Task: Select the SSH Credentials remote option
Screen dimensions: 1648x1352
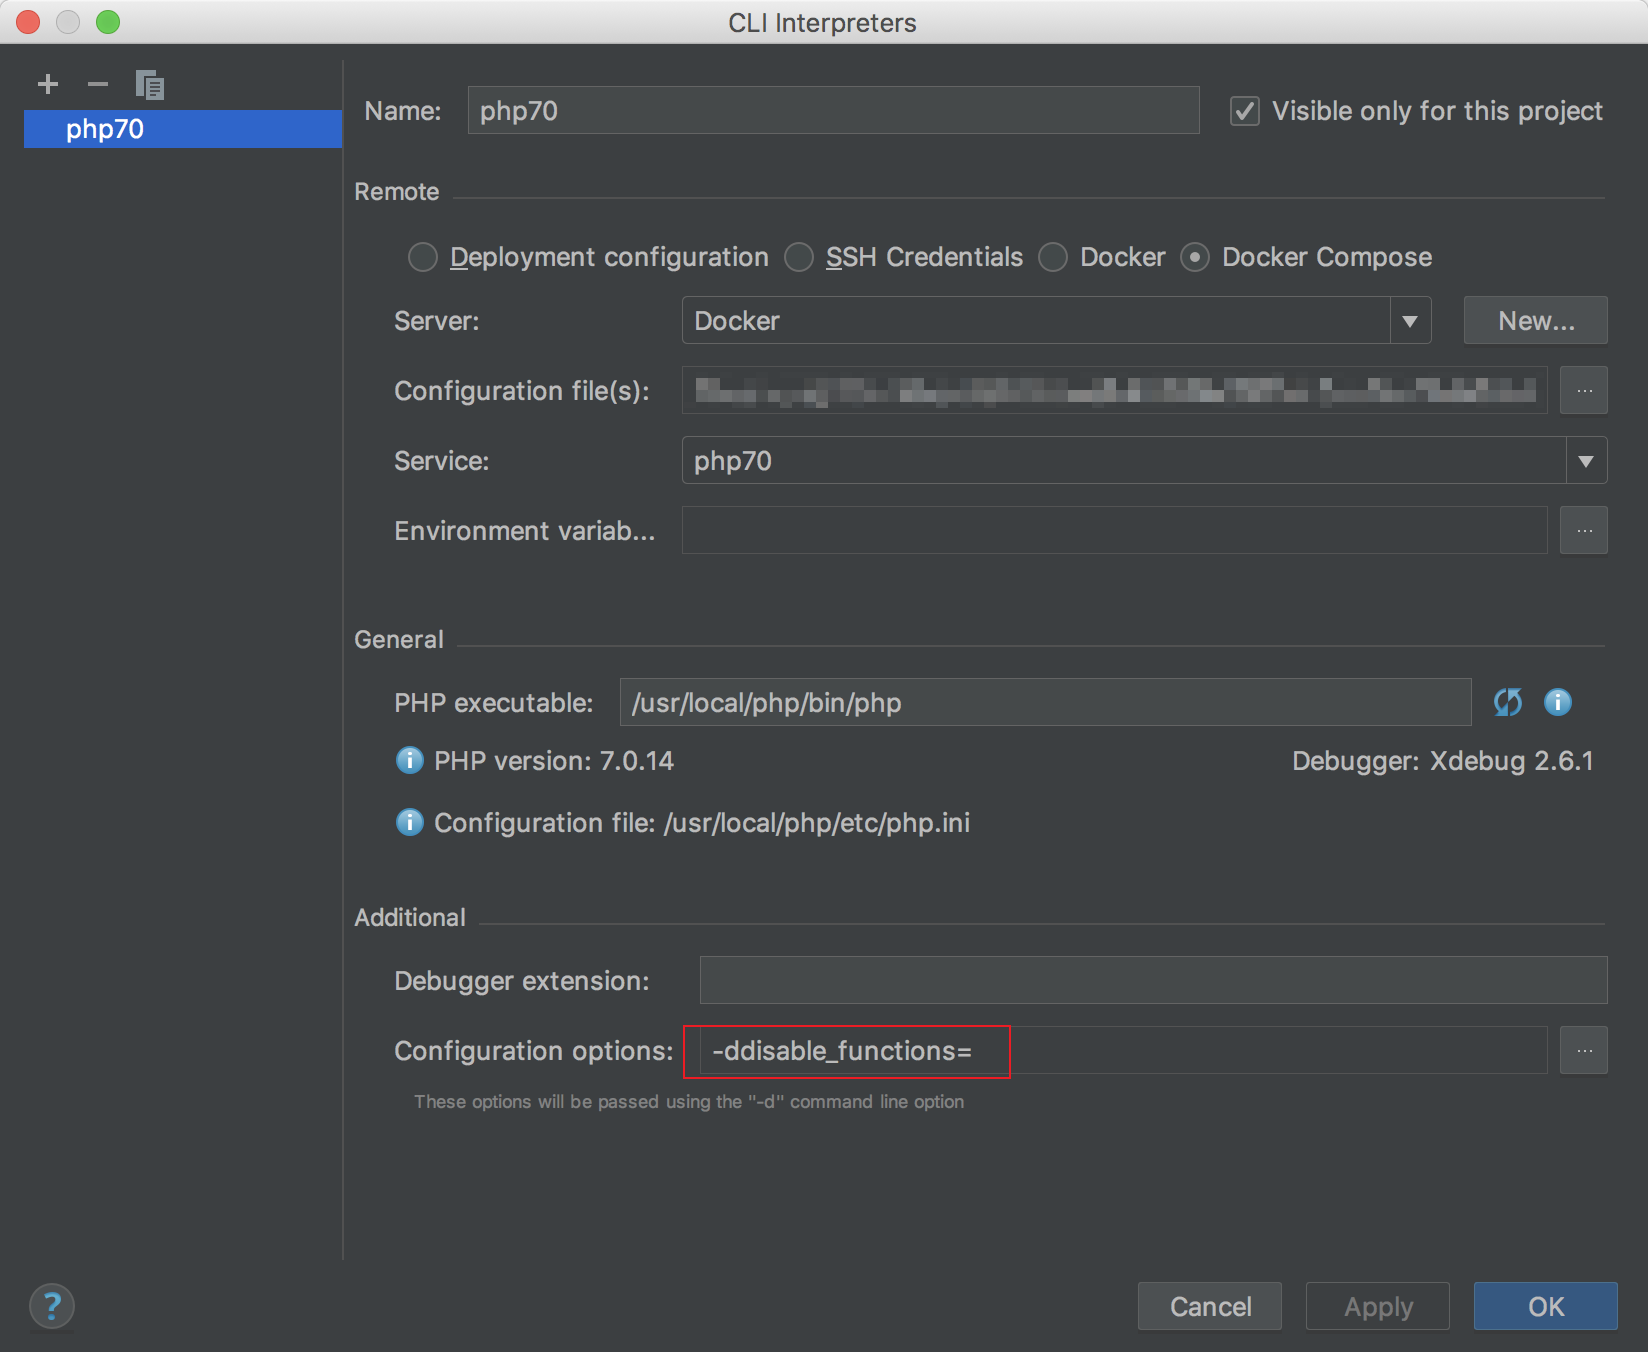Action: point(799,257)
